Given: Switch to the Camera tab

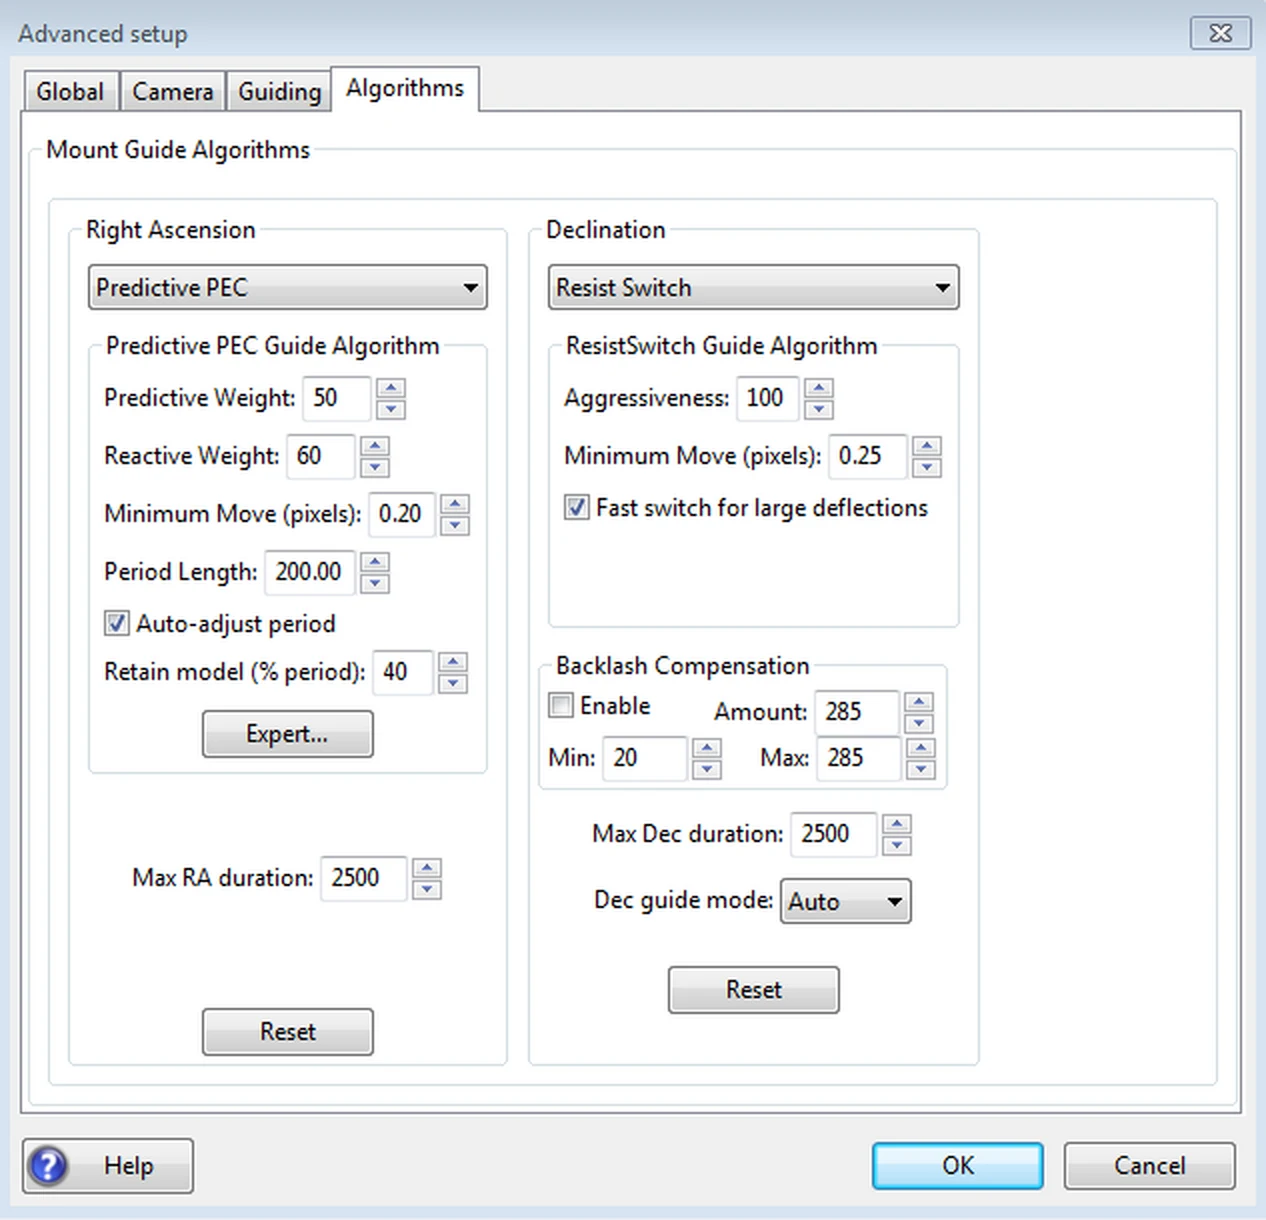Looking at the screenshot, I should coord(172,91).
